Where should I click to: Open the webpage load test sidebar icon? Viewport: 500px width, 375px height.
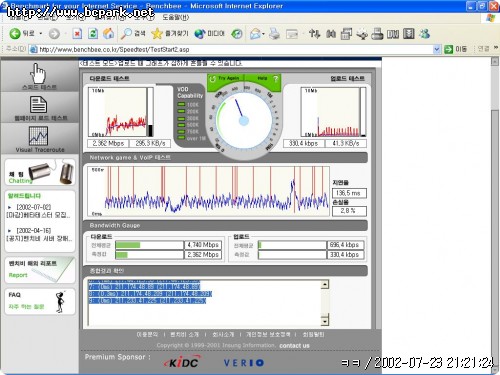40,108
